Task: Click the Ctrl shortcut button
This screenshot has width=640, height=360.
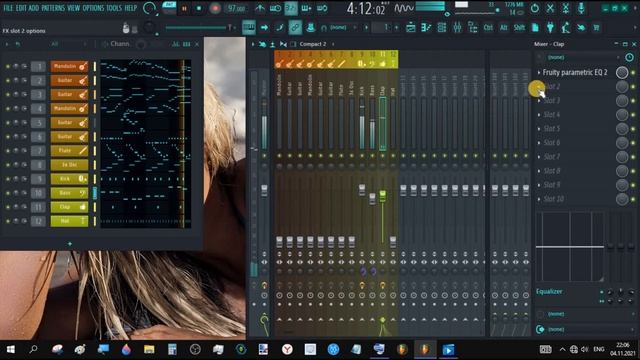Action: tap(488, 27)
